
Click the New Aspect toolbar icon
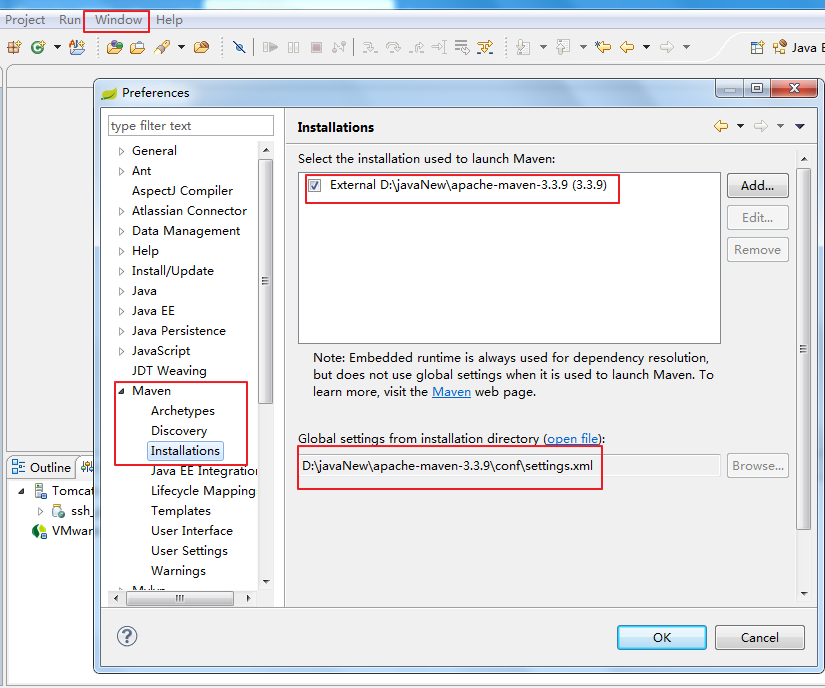click(x=77, y=47)
